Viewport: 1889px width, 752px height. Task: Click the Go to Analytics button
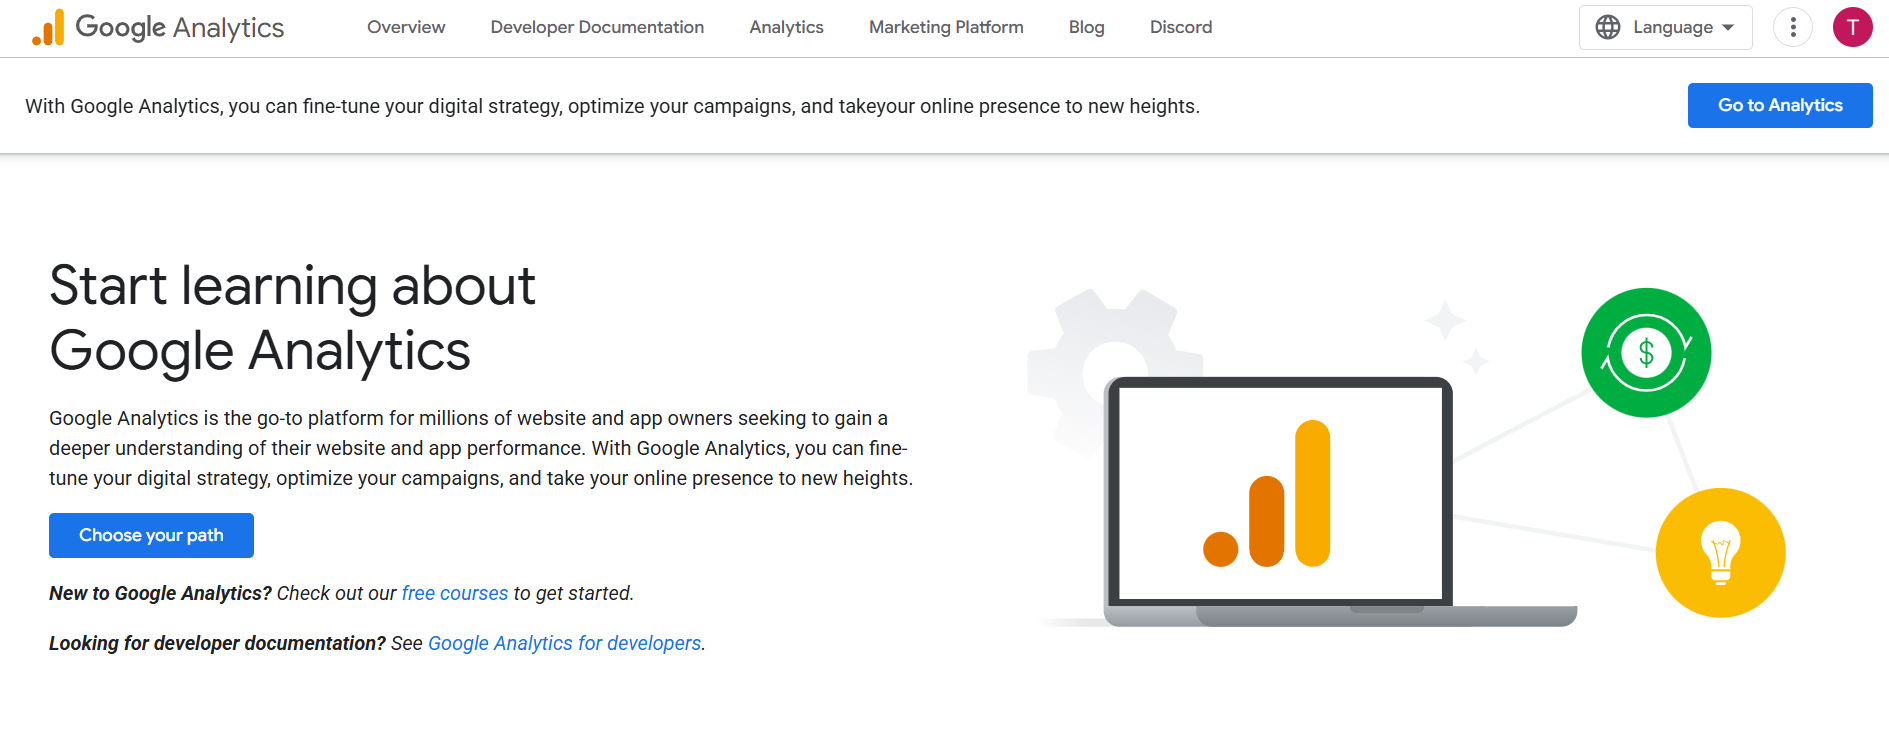pyautogui.click(x=1780, y=105)
